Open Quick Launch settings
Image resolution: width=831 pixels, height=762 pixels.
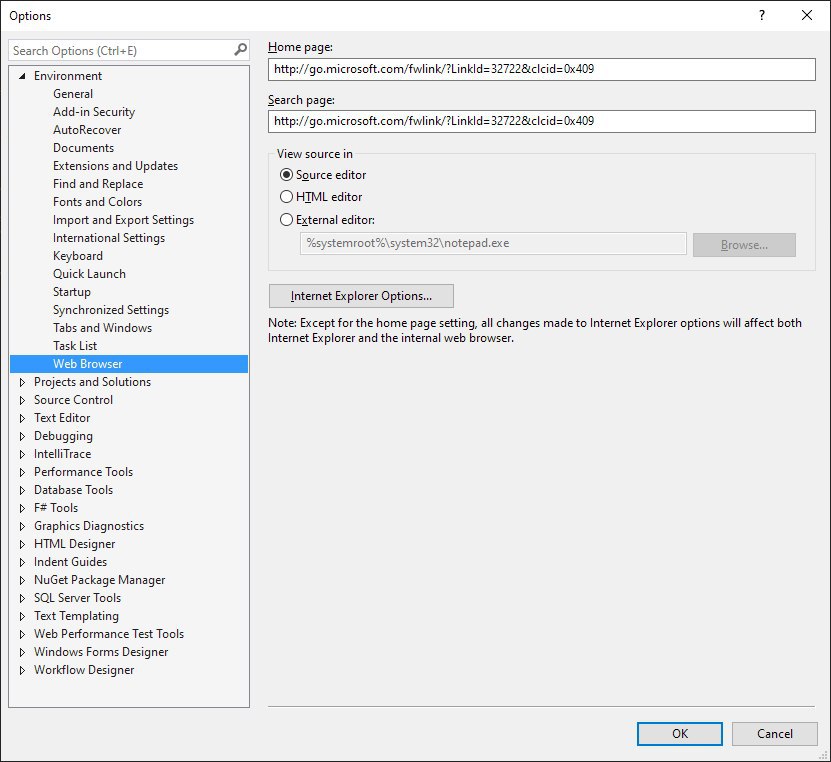tap(89, 274)
